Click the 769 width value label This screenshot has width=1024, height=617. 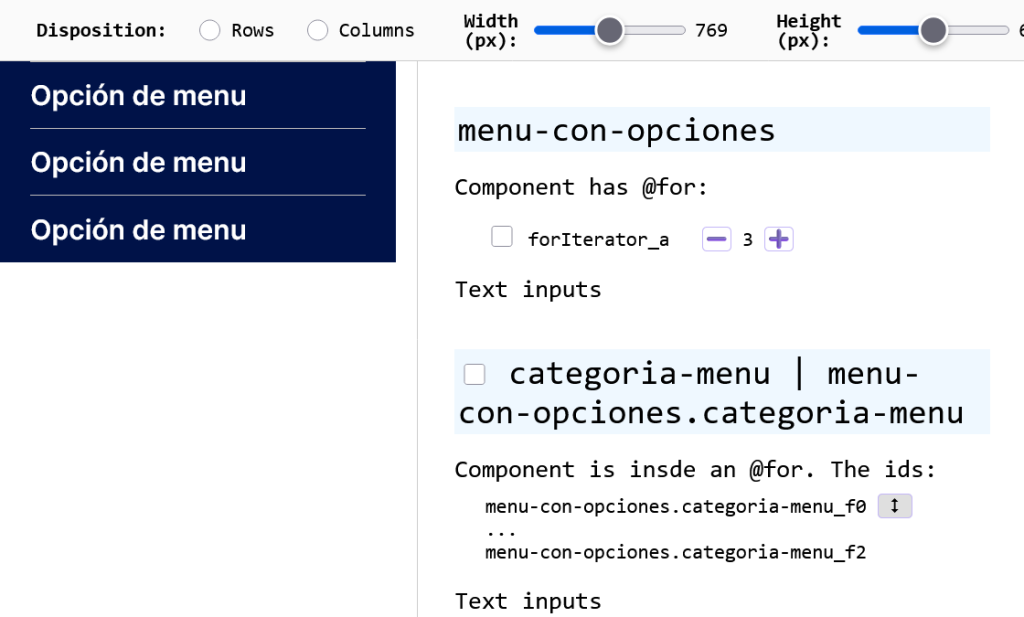pos(712,30)
